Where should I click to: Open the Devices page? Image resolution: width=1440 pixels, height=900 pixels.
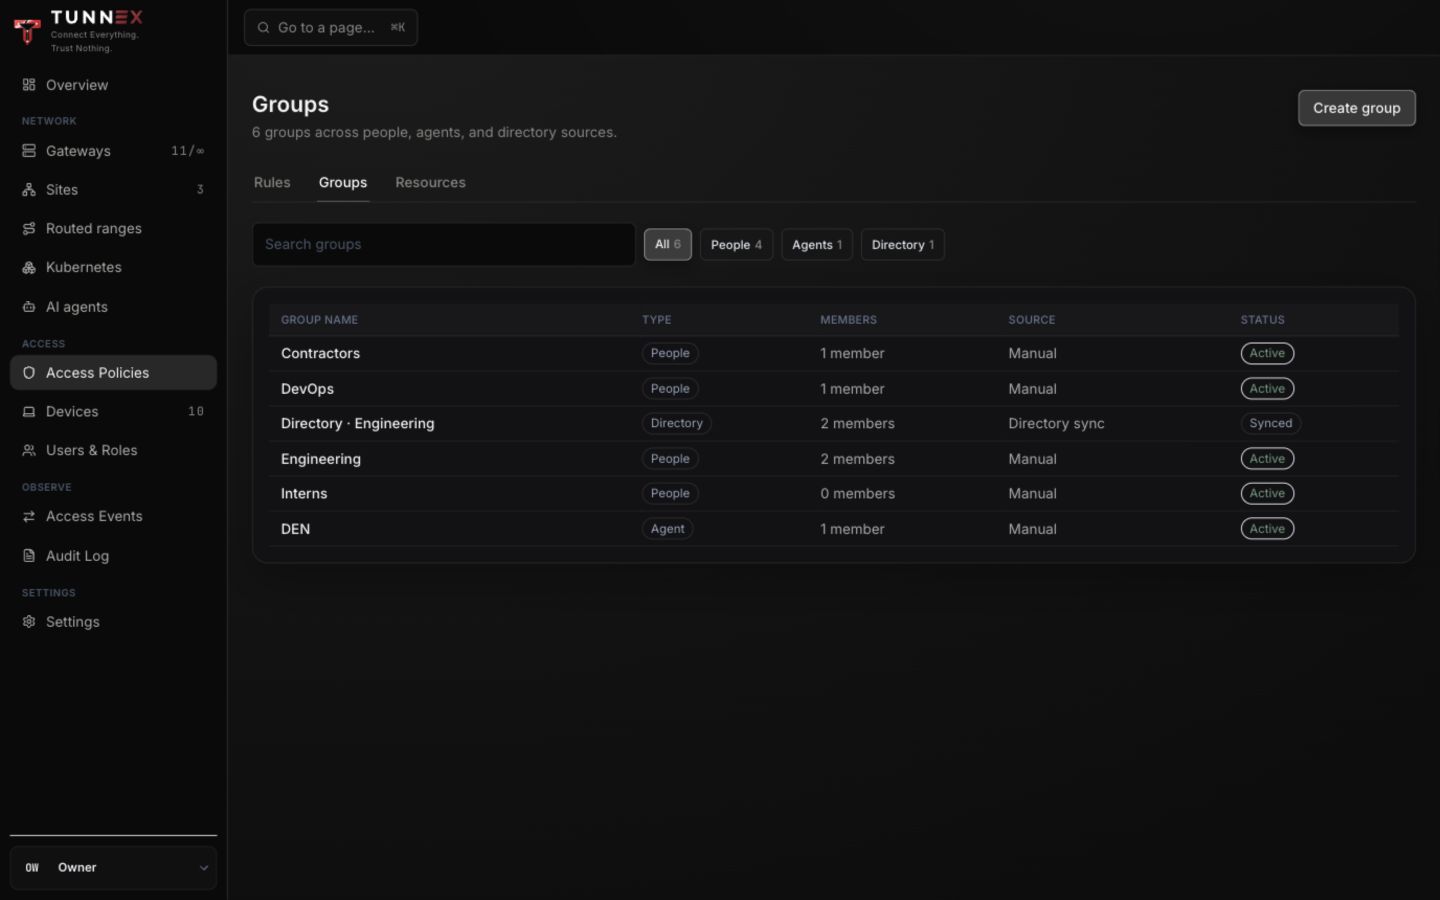point(113,412)
